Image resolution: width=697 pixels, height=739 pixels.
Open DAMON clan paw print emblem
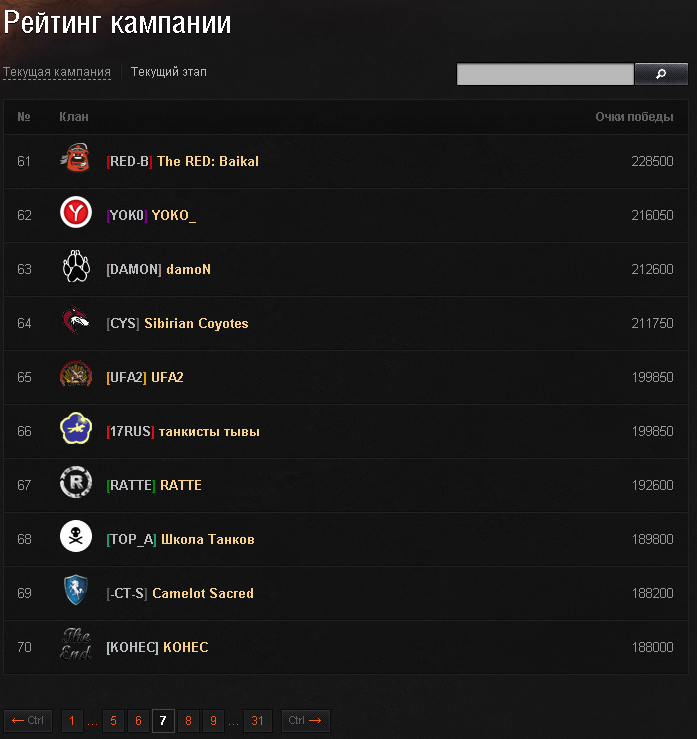[76, 266]
